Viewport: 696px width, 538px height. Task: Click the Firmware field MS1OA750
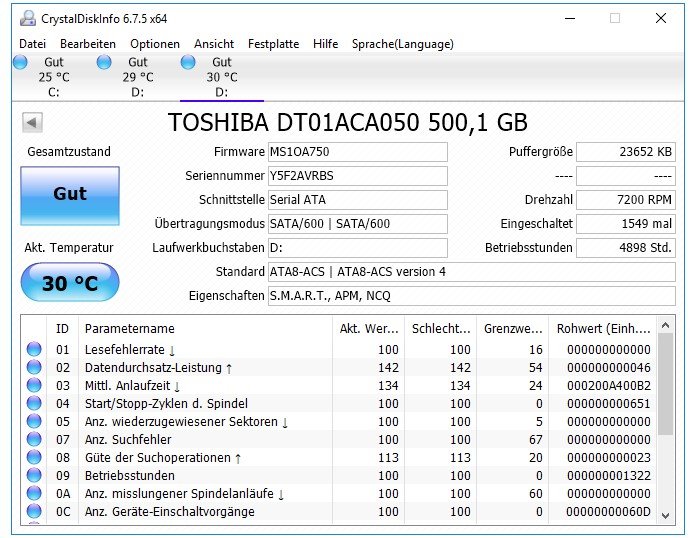[x=358, y=152]
